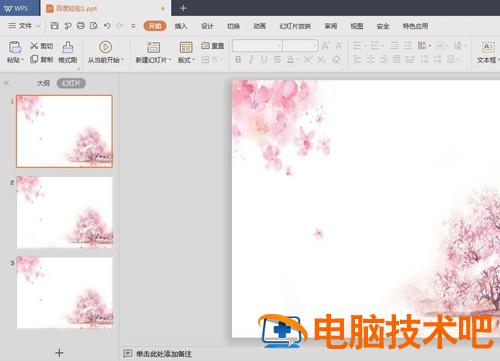The width and height of the screenshot is (500, 361).
Task: Select slide 3 thumbnail
Action: pyautogui.click(x=64, y=292)
